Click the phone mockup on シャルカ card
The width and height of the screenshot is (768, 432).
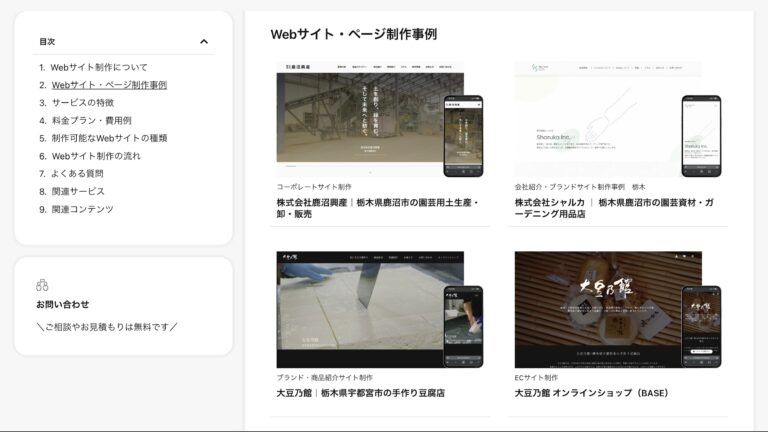click(x=701, y=136)
